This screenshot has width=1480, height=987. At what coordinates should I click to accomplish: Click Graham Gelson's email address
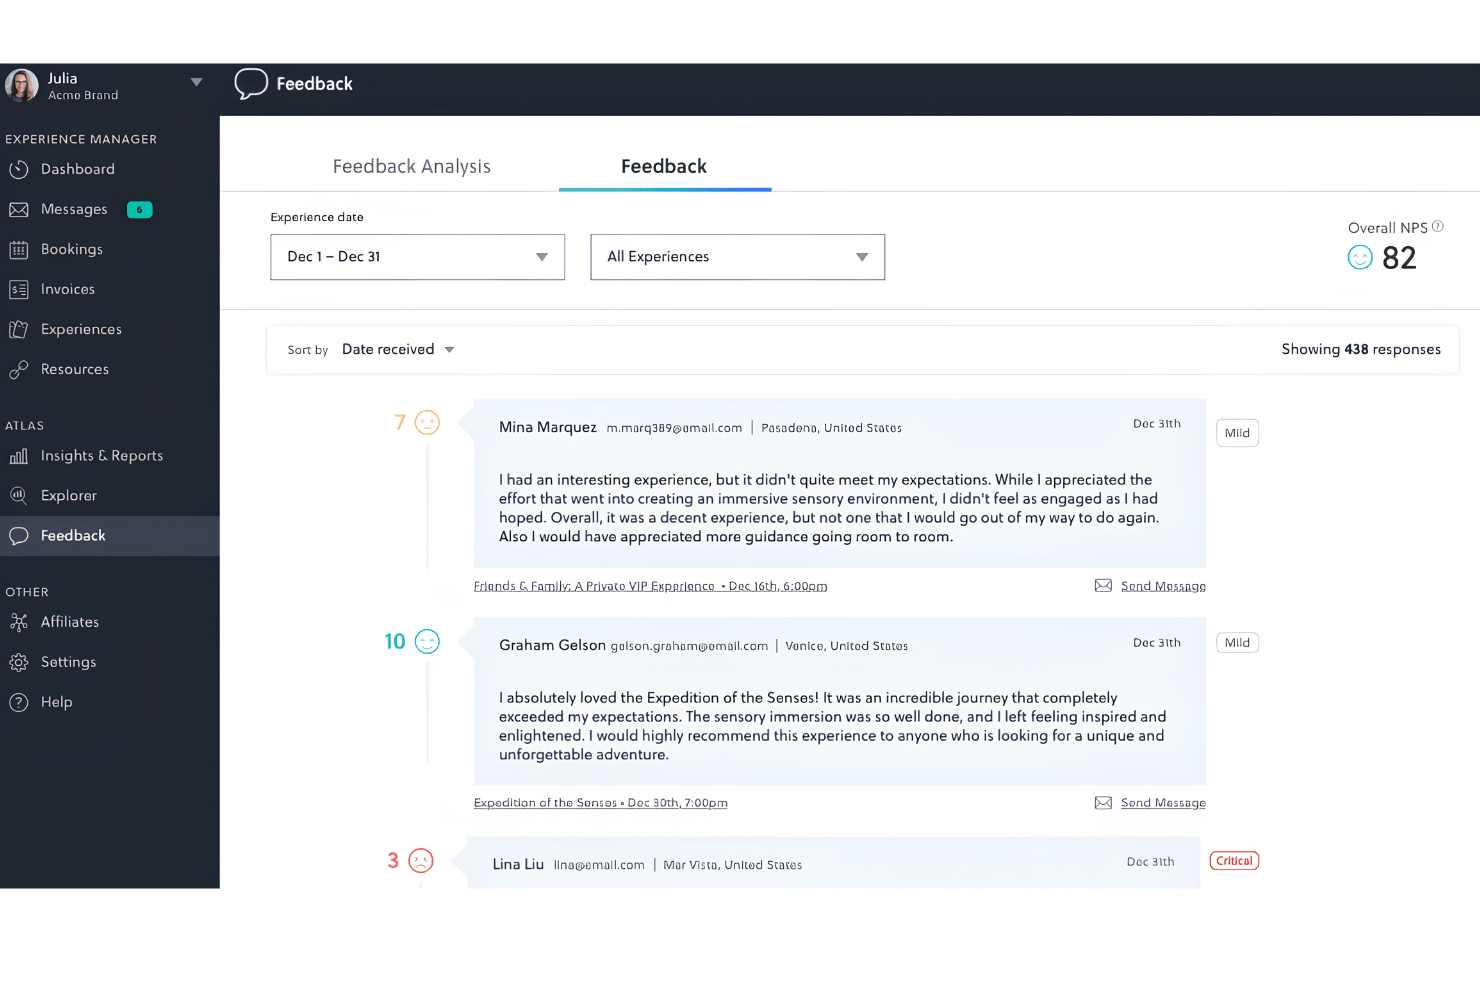689,646
